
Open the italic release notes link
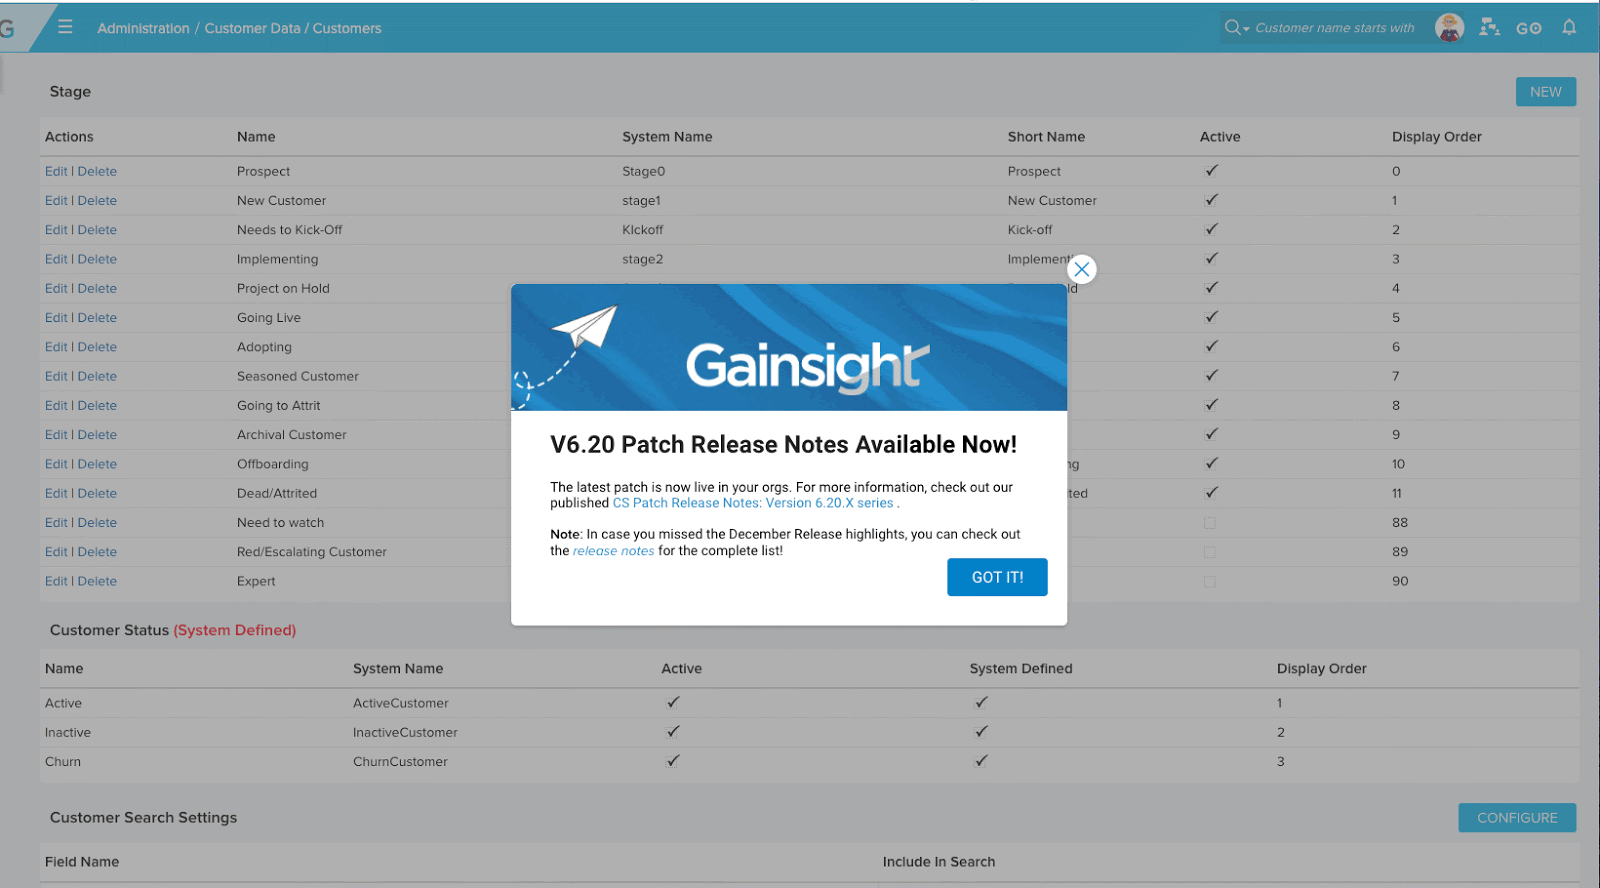click(613, 551)
